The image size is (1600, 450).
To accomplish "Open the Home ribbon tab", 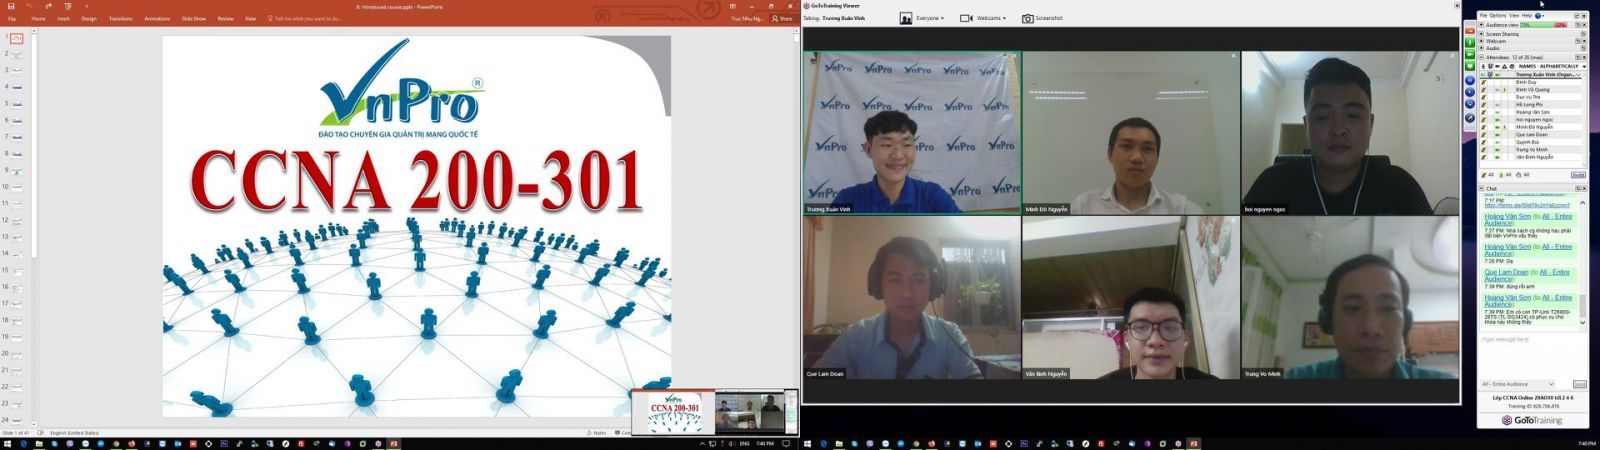I will coord(38,18).
